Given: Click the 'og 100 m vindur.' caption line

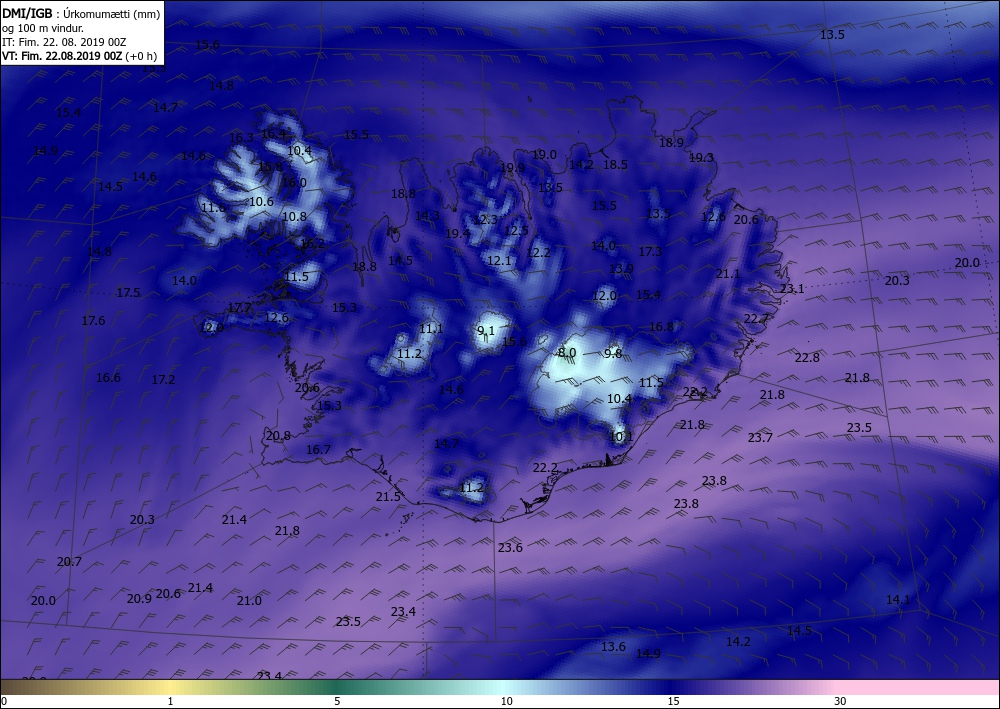Looking at the screenshot, I should [x=43, y=28].
